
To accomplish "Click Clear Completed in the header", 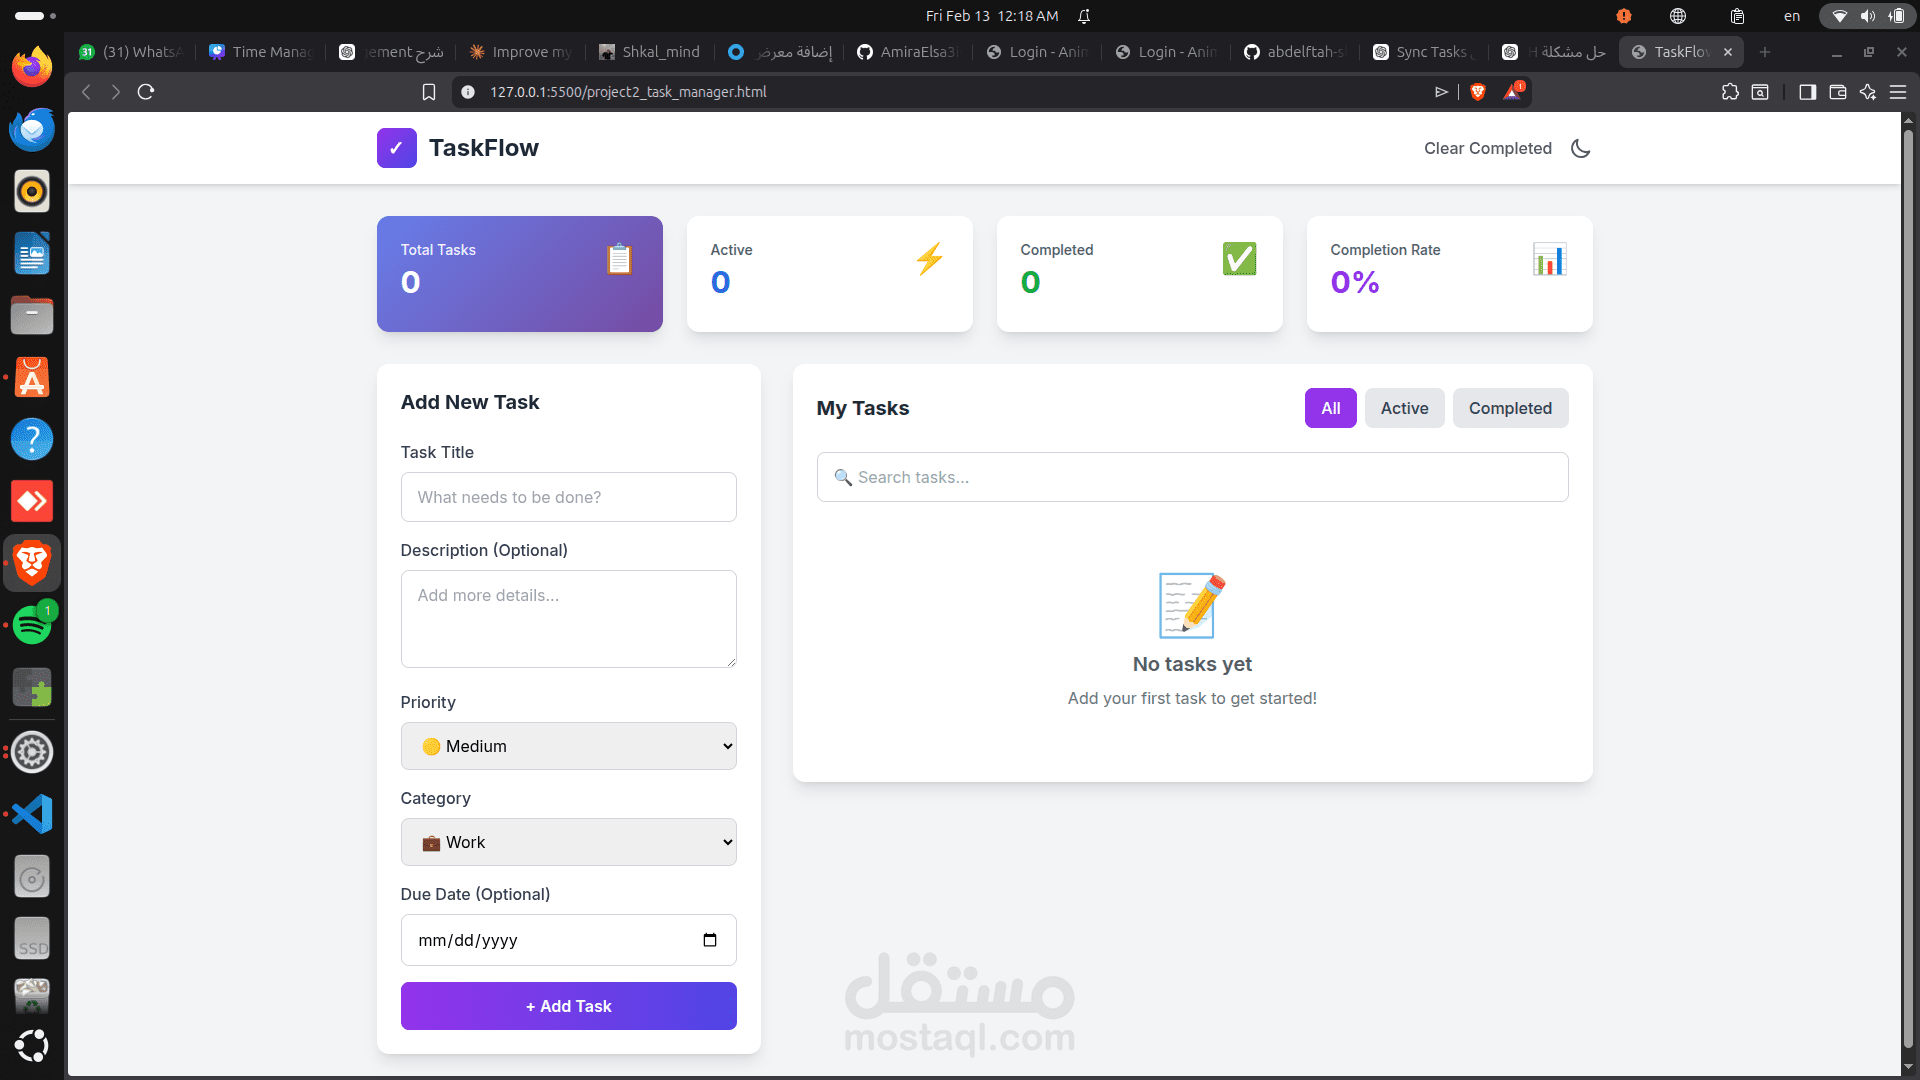I will coord(1487,148).
